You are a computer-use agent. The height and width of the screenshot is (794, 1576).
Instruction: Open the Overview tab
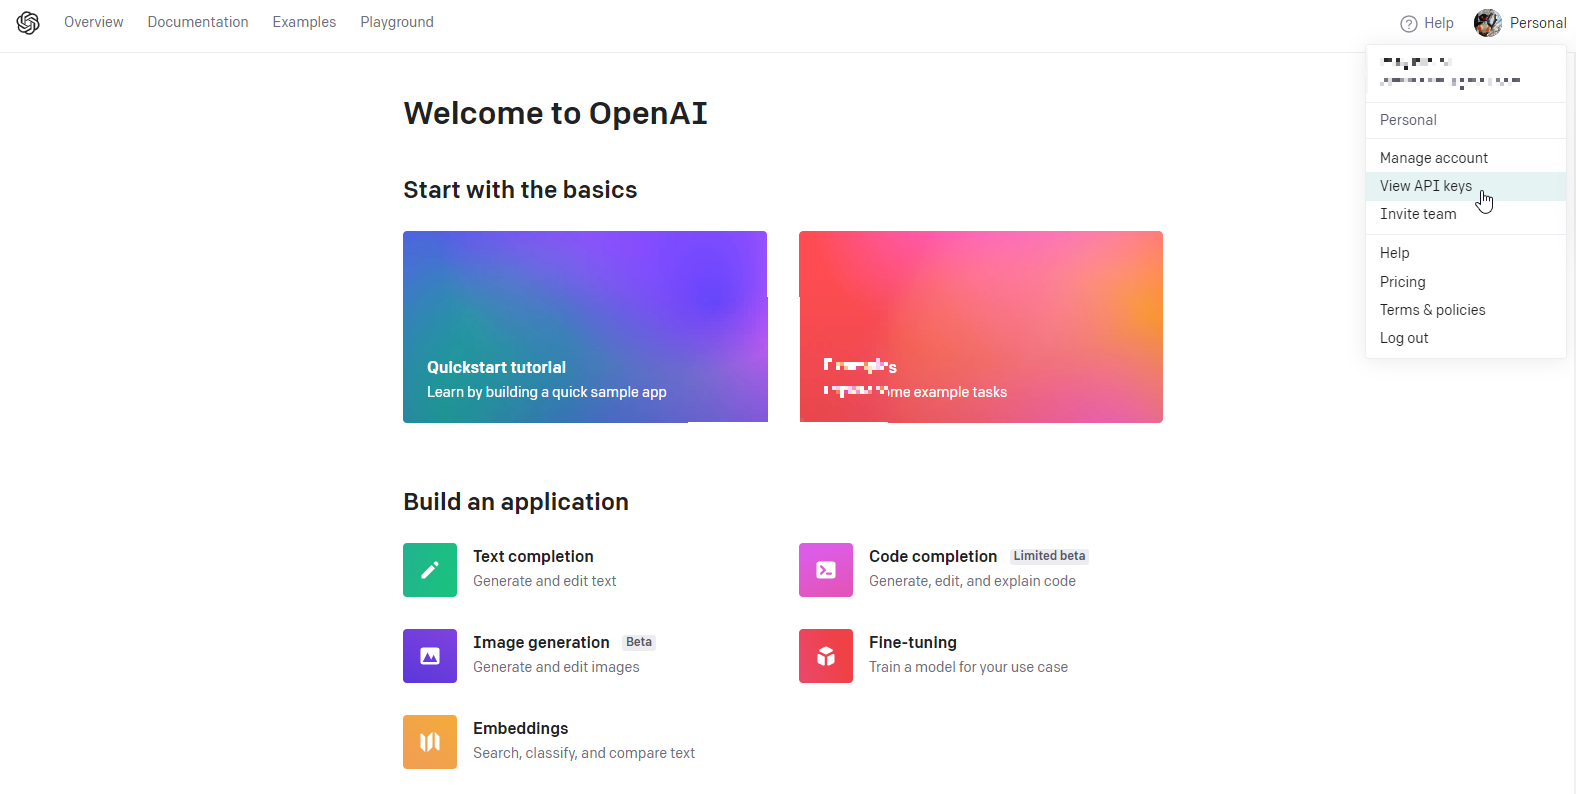point(94,22)
